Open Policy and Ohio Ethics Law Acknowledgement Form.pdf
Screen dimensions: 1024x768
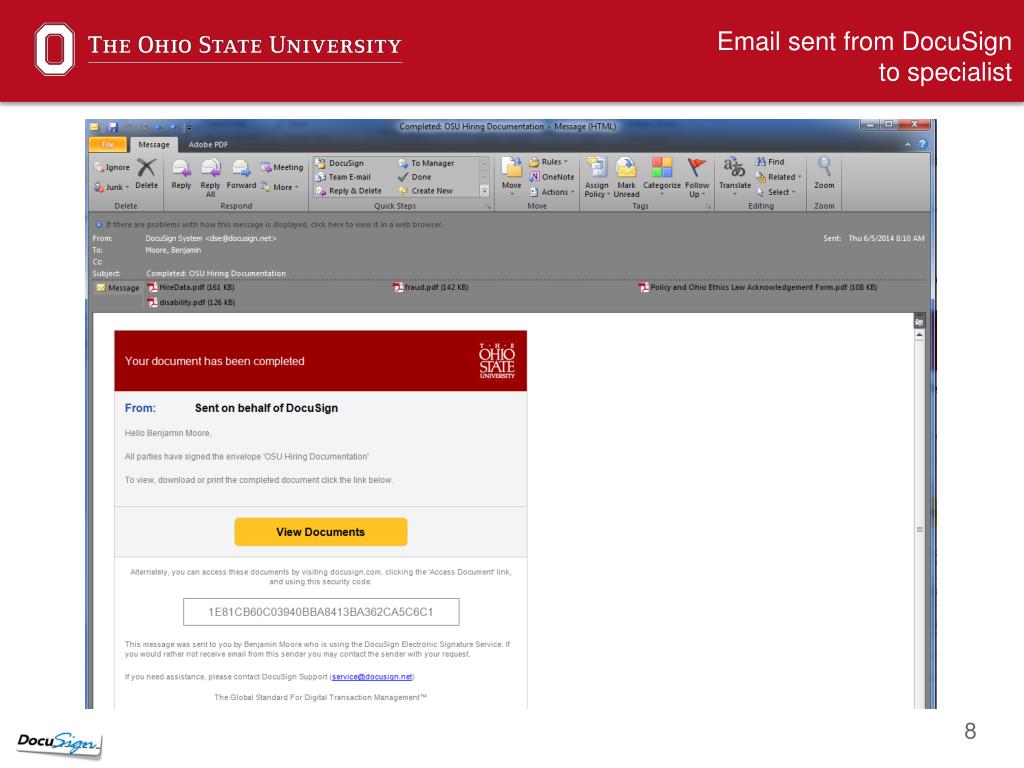[758, 287]
